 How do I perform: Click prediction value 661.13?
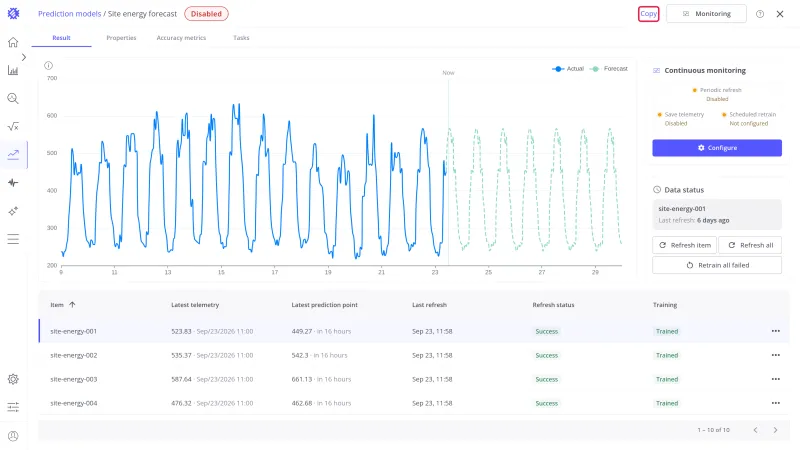[x=302, y=379]
